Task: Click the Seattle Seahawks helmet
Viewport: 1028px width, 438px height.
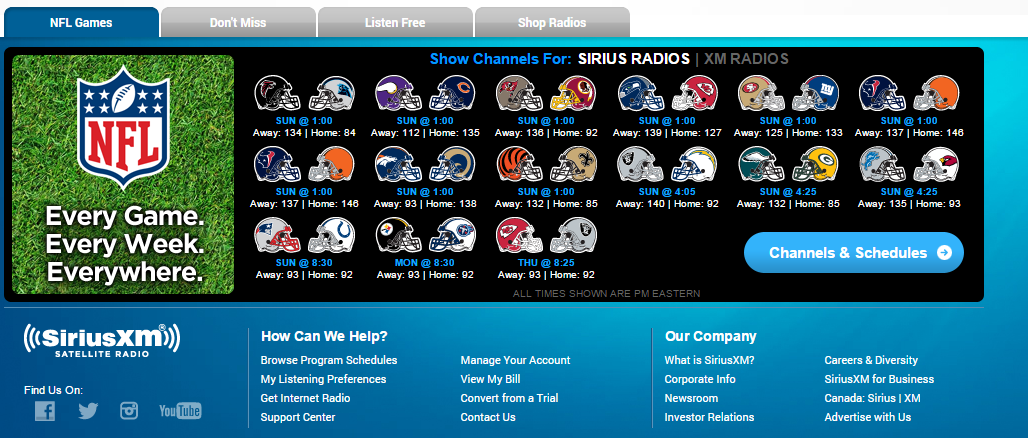Action: point(641,94)
